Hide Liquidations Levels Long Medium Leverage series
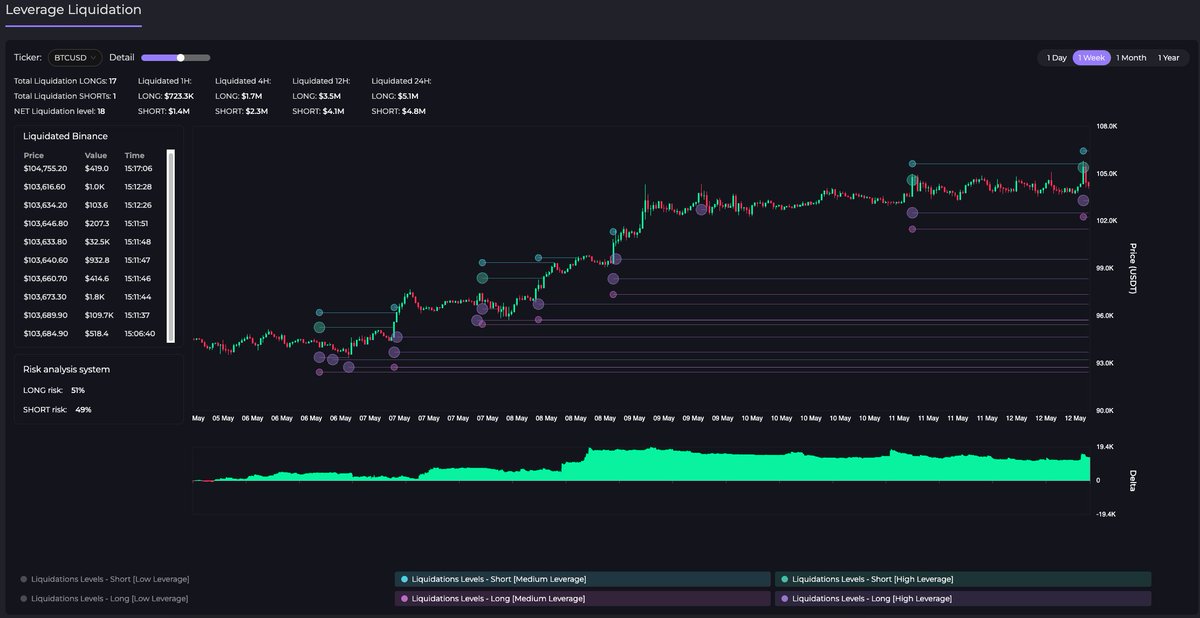The image size is (1200, 618). pos(498,598)
